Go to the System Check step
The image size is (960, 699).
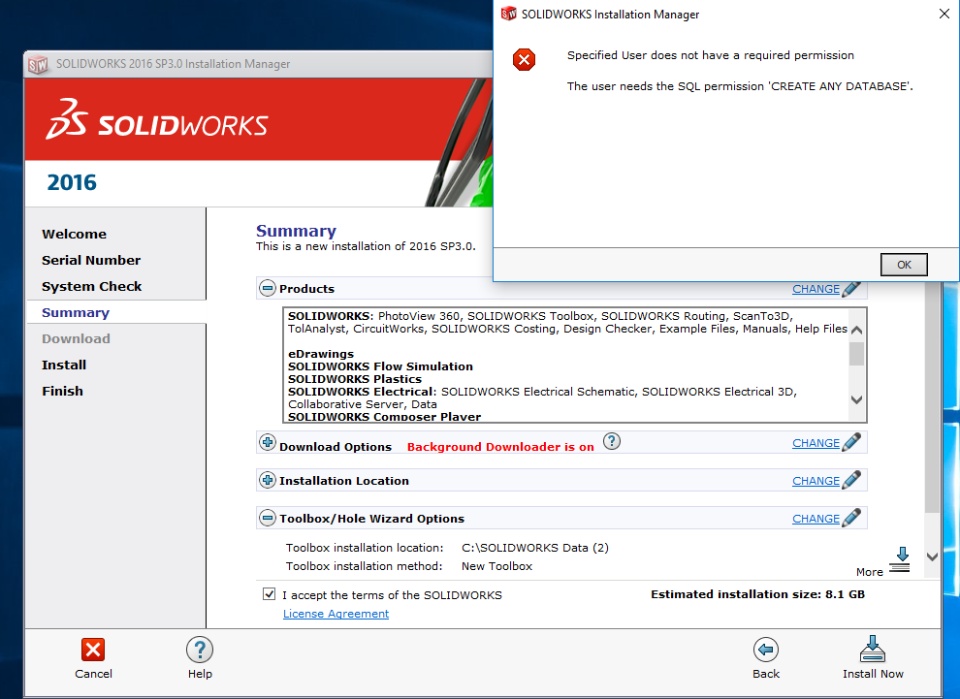tap(92, 286)
